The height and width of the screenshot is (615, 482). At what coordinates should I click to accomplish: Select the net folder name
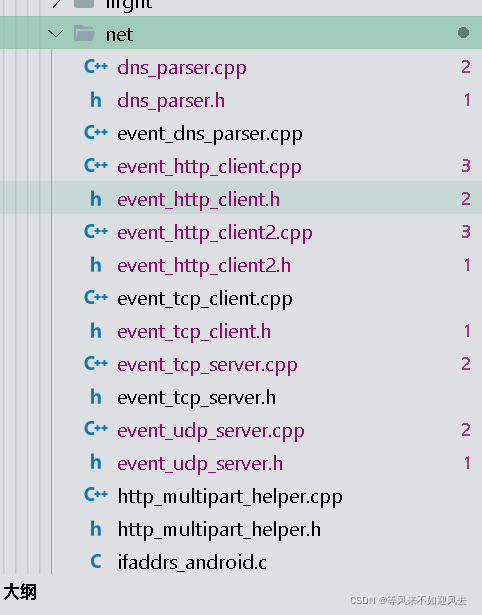pos(119,35)
